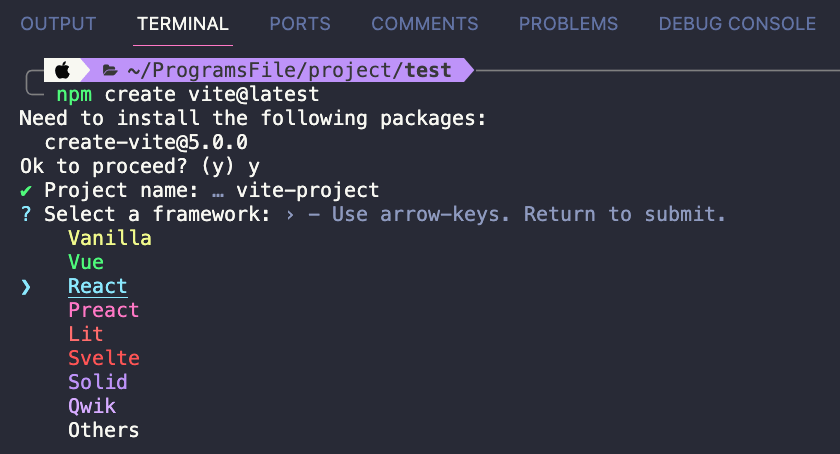Select the Qwik framework option

[92, 406]
